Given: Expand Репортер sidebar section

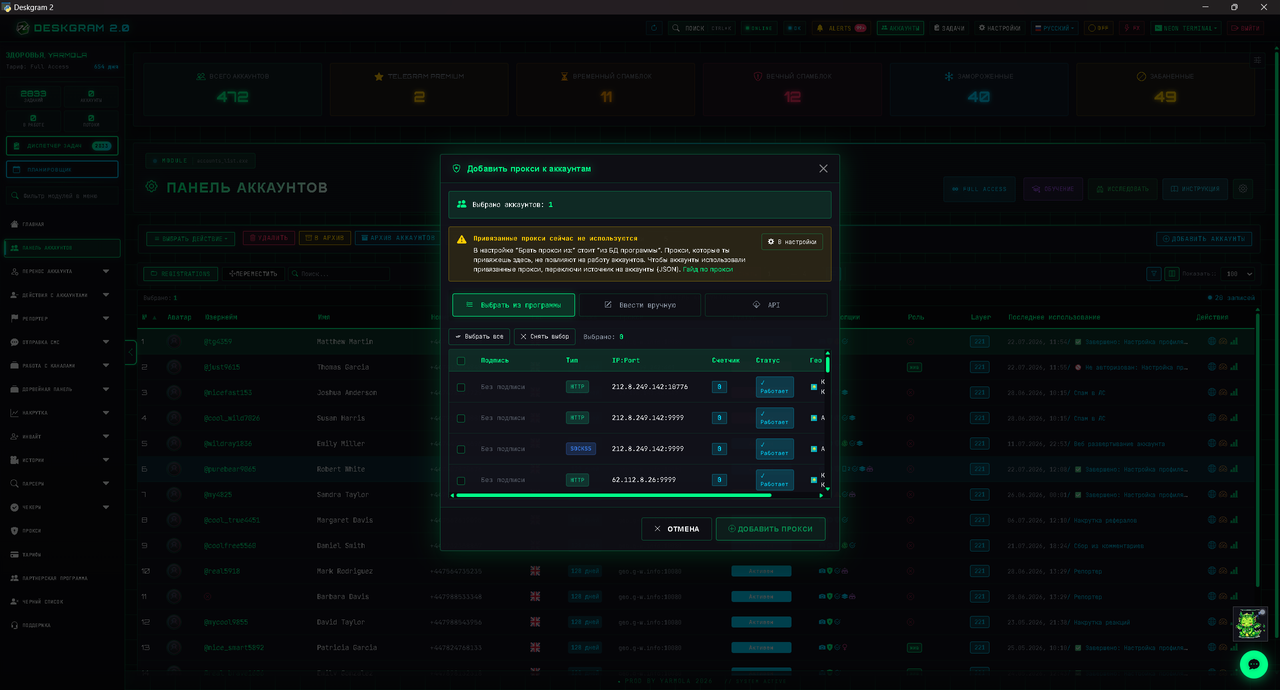Looking at the screenshot, I should point(62,318).
